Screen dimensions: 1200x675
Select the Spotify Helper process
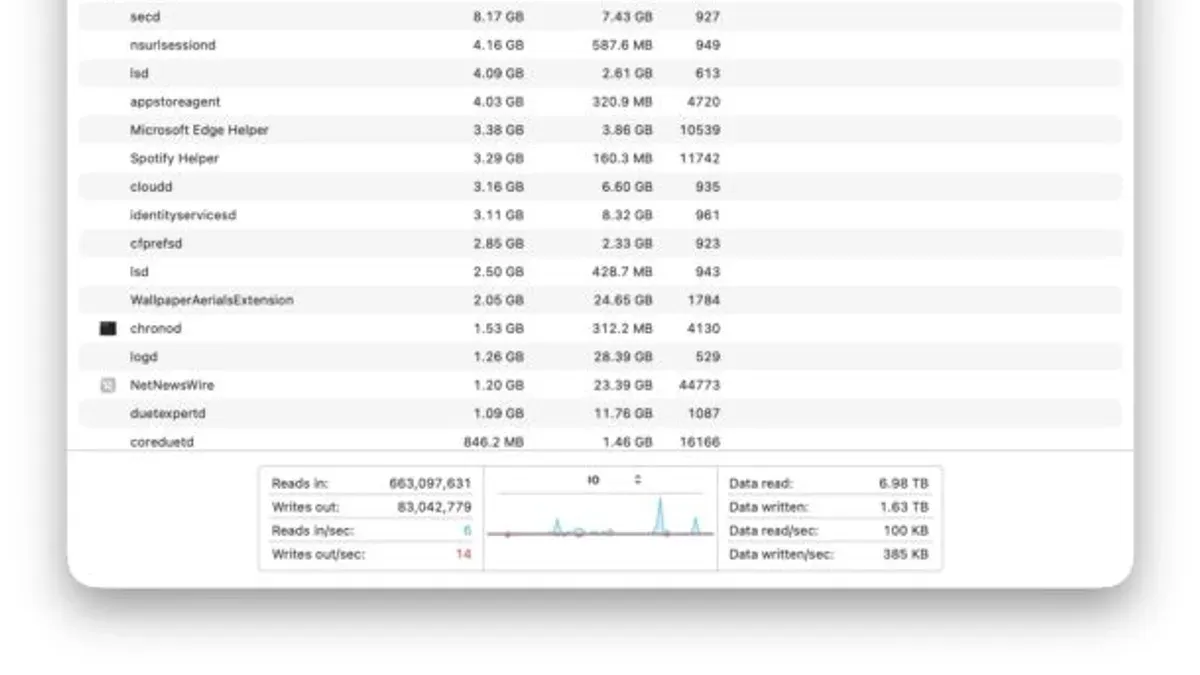pyautogui.click(x=174, y=158)
